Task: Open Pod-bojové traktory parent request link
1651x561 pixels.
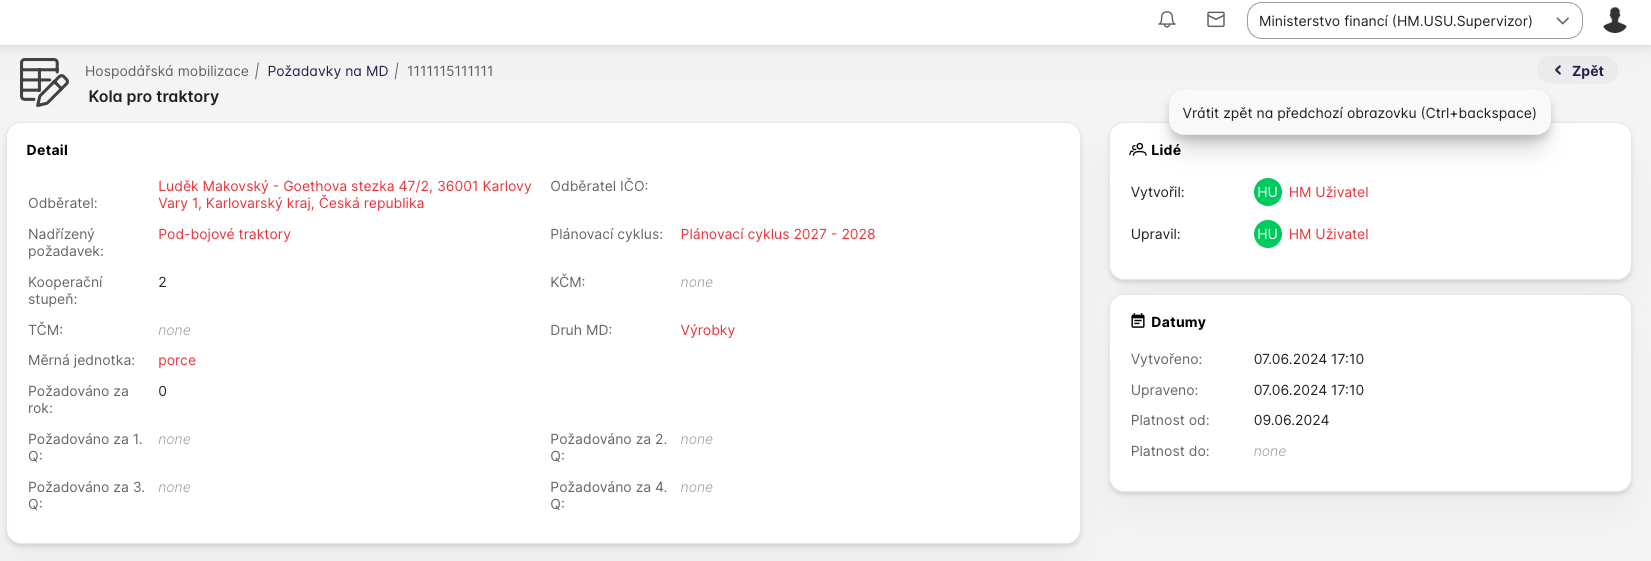Action: pos(224,234)
